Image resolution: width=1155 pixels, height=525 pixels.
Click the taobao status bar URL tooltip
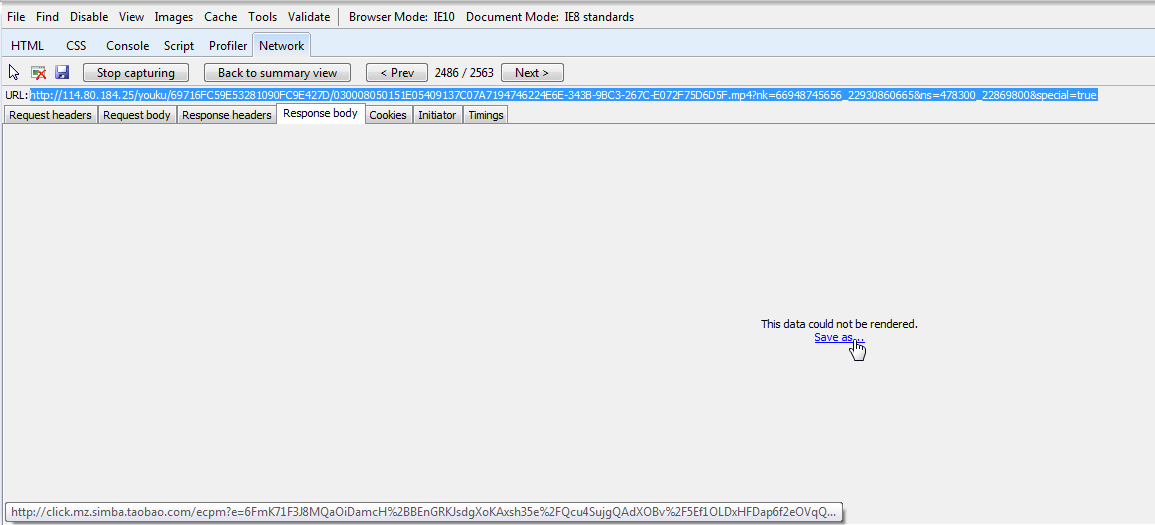click(x=424, y=512)
